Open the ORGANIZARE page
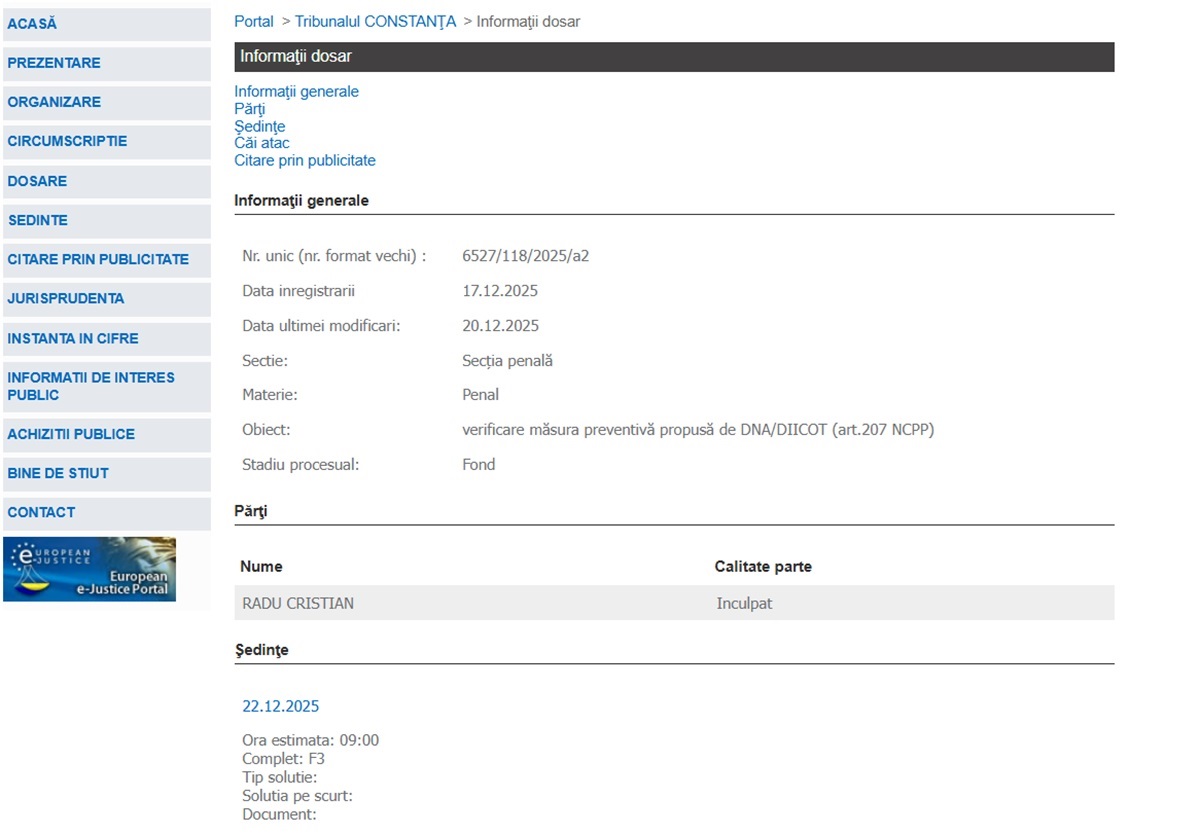Screen dimensions: 1200x834 [54, 102]
